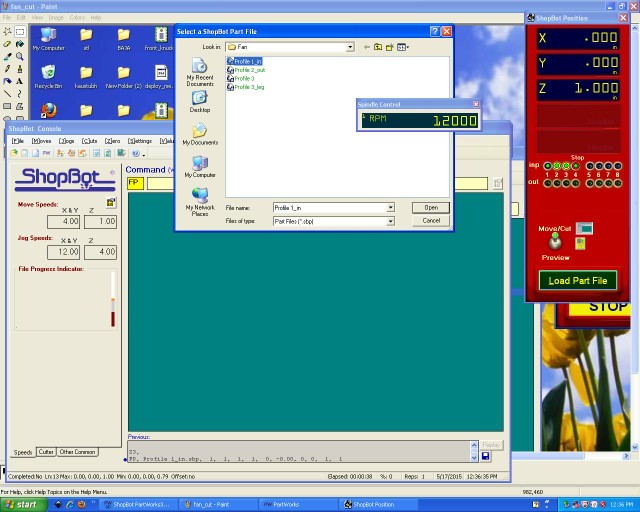The image size is (640, 512).
Task: Select Profile 2_out file in list
Action: coord(246,70)
